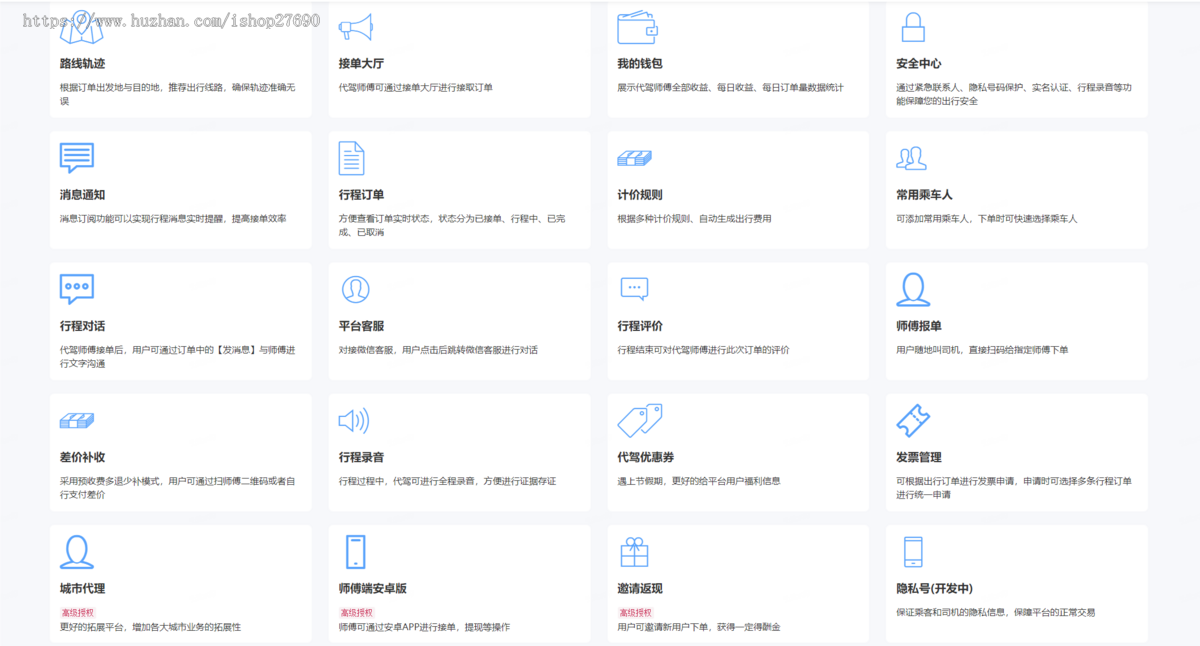
Task: Click the text 代驾师傅可通过接单大厅进行接取订单
Action: tap(415, 87)
